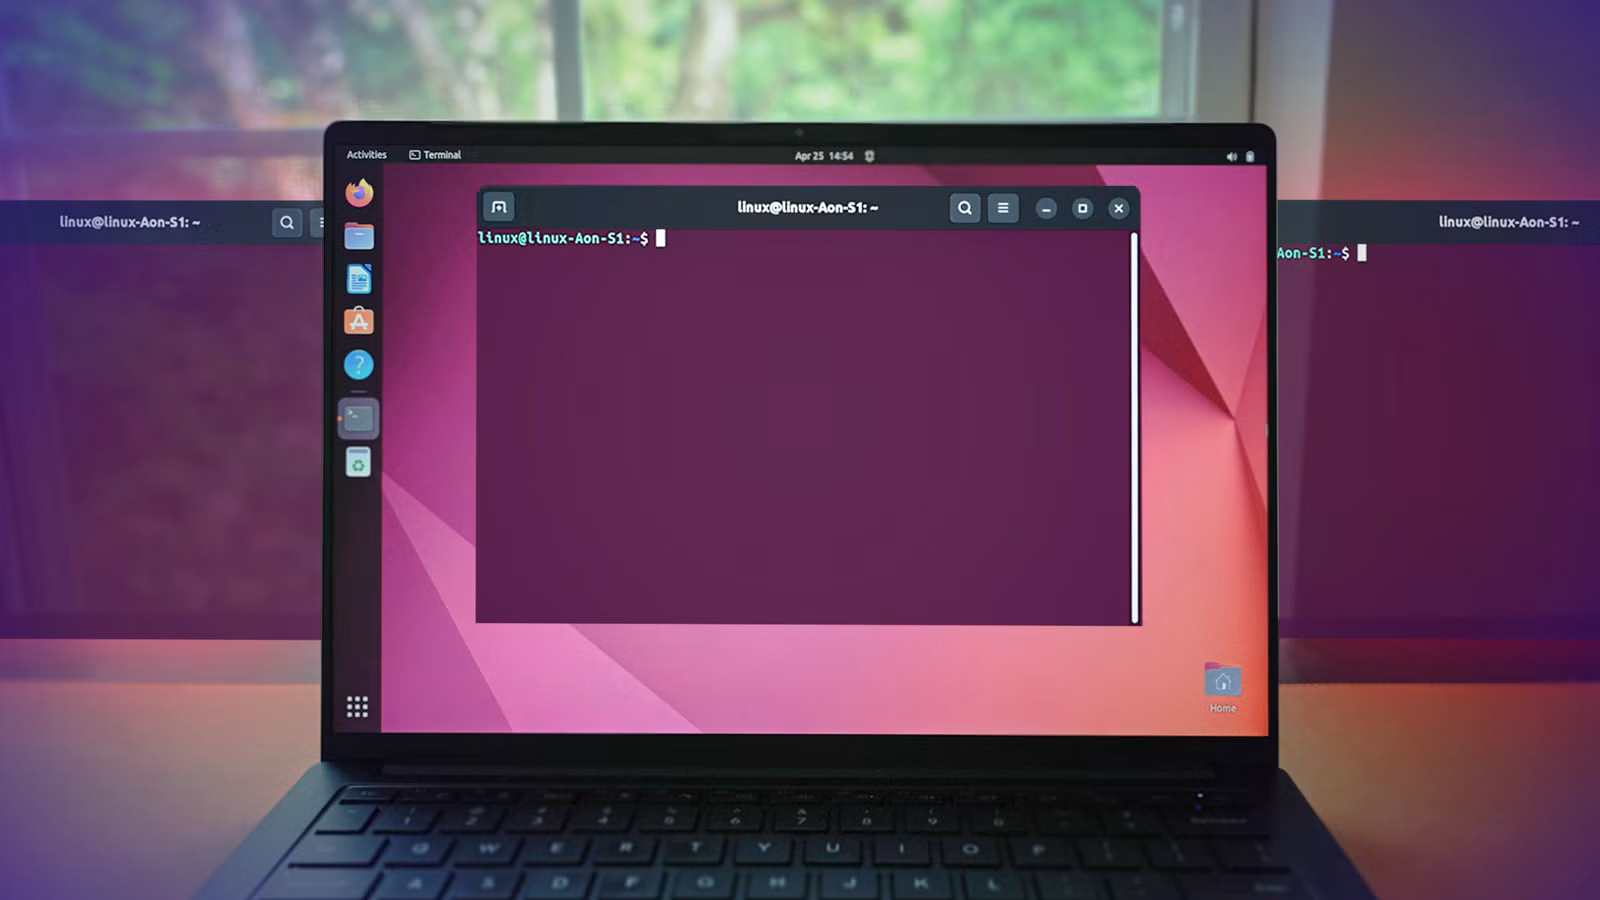The image size is (1600, 900).
Task: Open the Trash from the dock
Action: pos(359,462)
